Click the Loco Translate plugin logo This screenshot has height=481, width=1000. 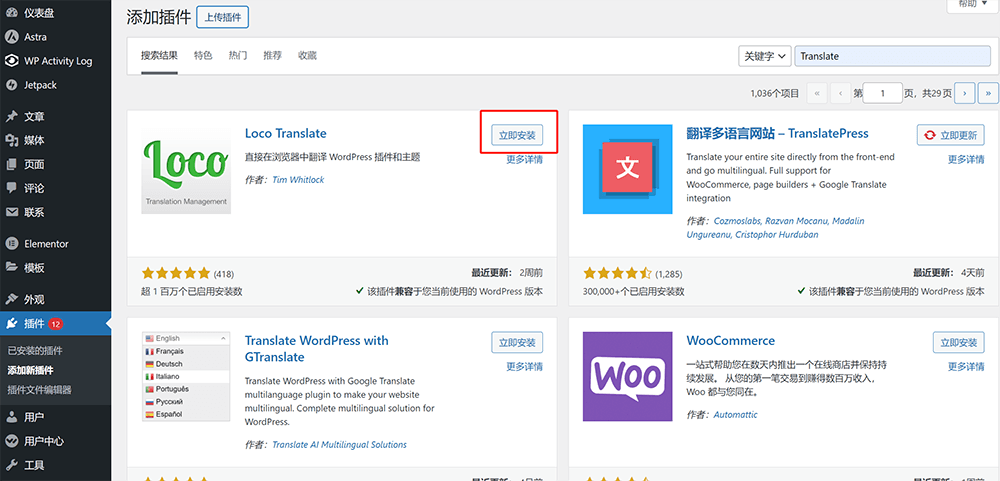[x=186, y=169]
